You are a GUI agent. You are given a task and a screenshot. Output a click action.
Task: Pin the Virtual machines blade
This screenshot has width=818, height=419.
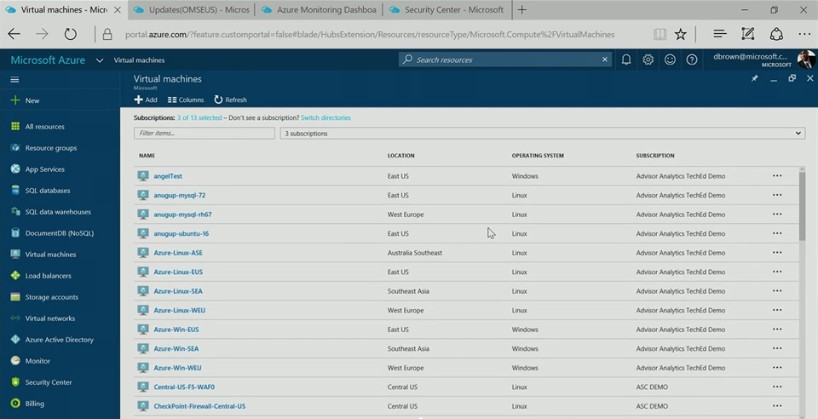[754, 78]
